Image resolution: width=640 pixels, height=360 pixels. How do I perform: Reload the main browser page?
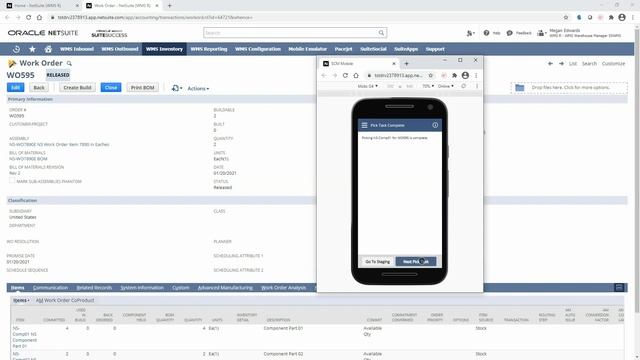click(x=29, y=18)
